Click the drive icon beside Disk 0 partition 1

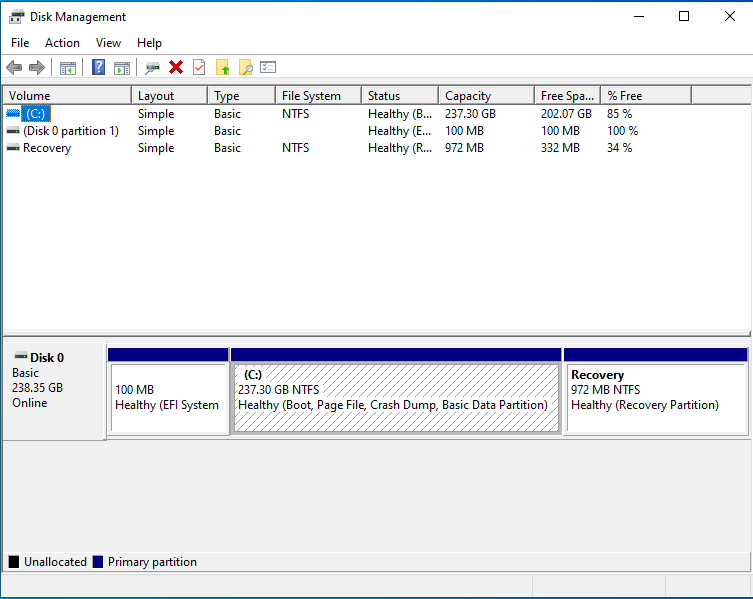tap(13, 131)
